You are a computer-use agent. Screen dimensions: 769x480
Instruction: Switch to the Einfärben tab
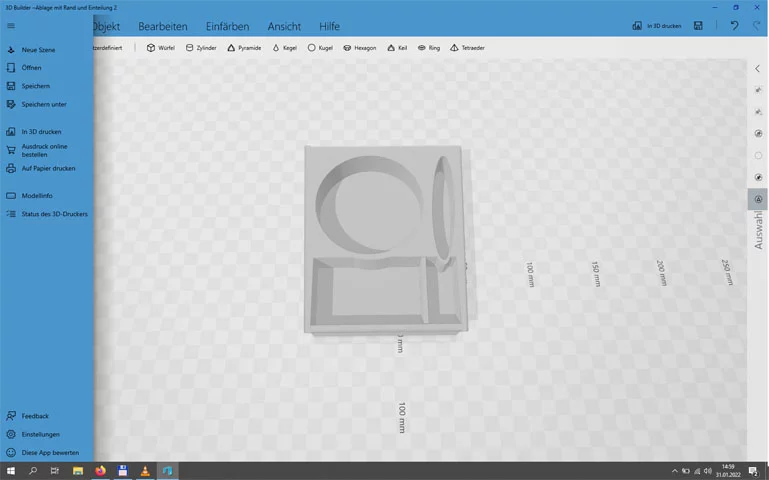point(227,26)
